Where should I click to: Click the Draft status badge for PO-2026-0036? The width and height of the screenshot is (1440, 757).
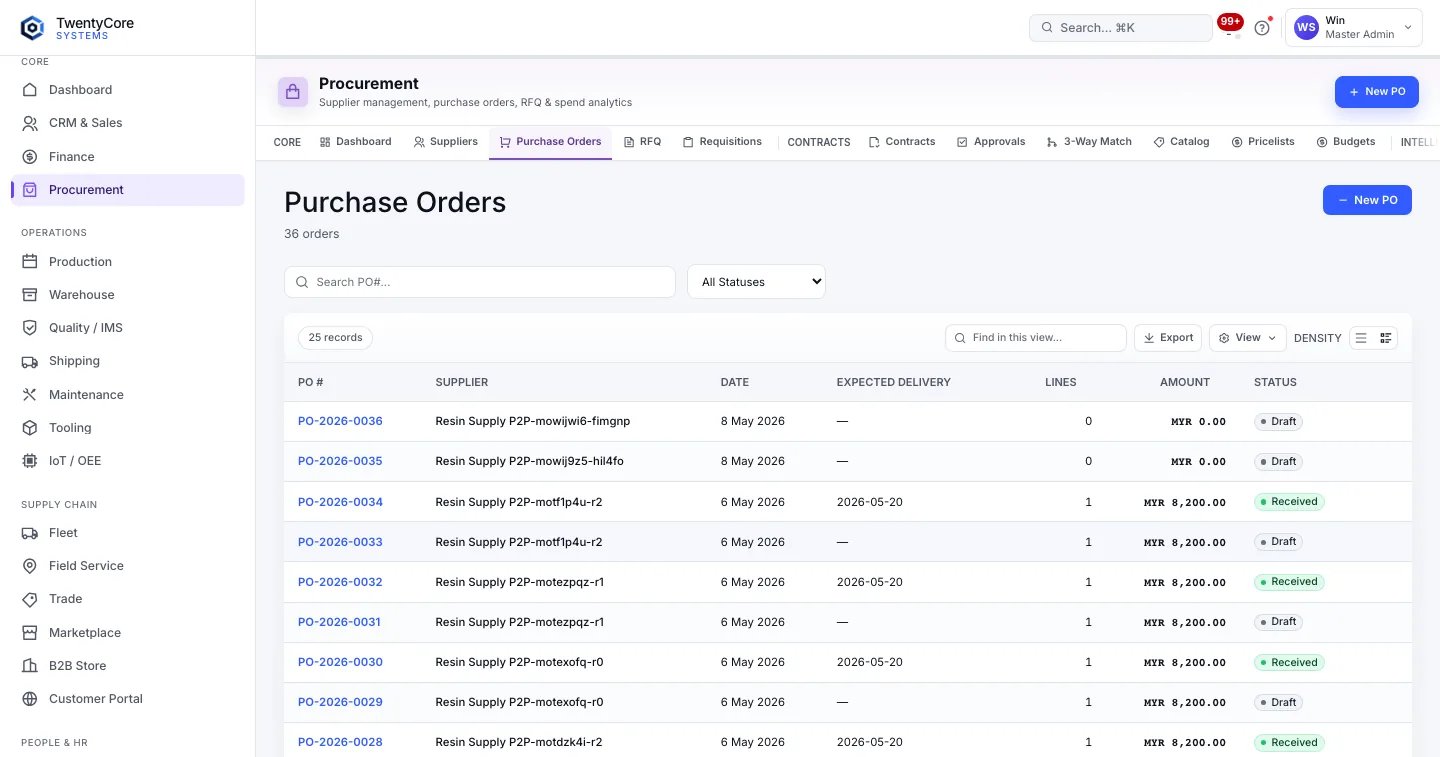(1279, 422)
